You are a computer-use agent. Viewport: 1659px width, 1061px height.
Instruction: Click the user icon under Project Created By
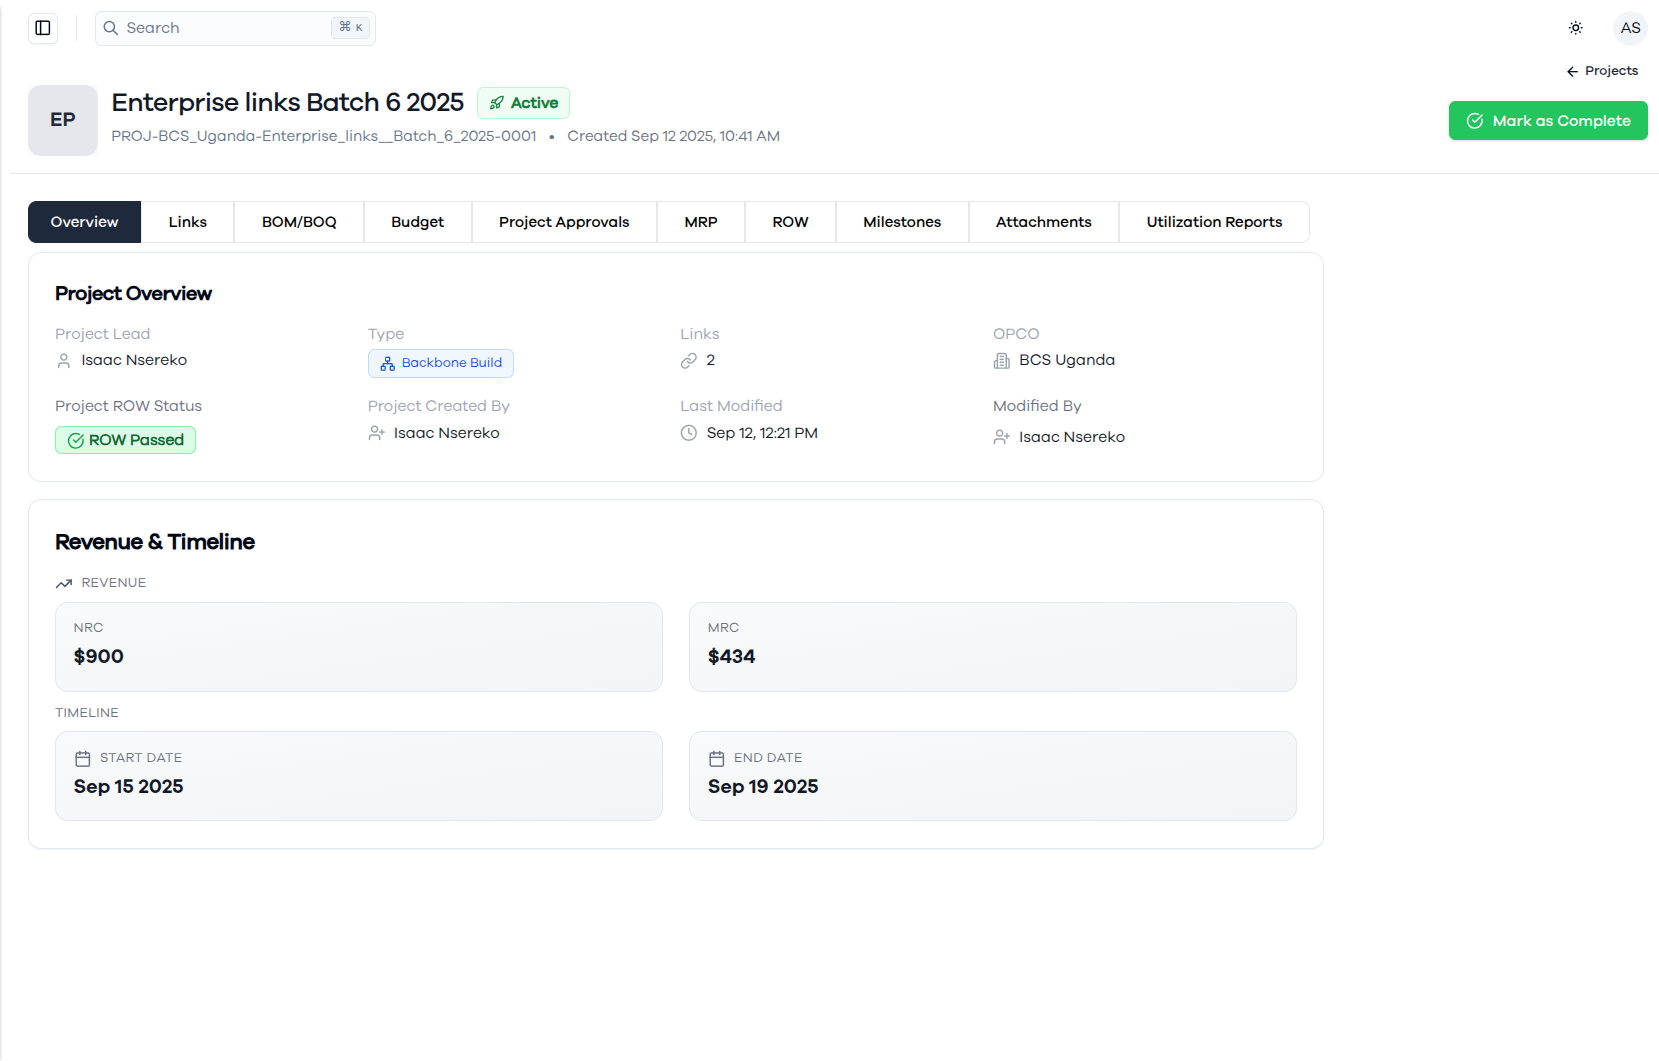tap(377, 433)
